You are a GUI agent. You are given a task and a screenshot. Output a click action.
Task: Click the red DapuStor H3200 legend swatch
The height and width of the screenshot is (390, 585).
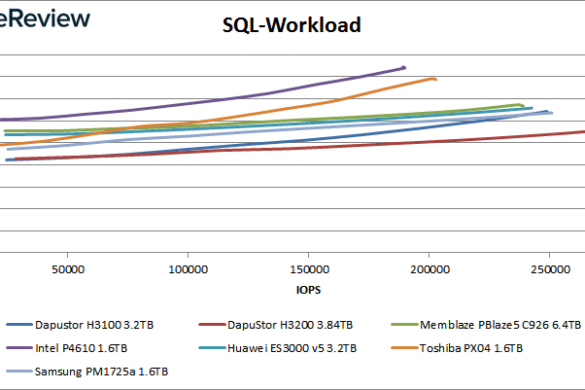pos(212,325)
